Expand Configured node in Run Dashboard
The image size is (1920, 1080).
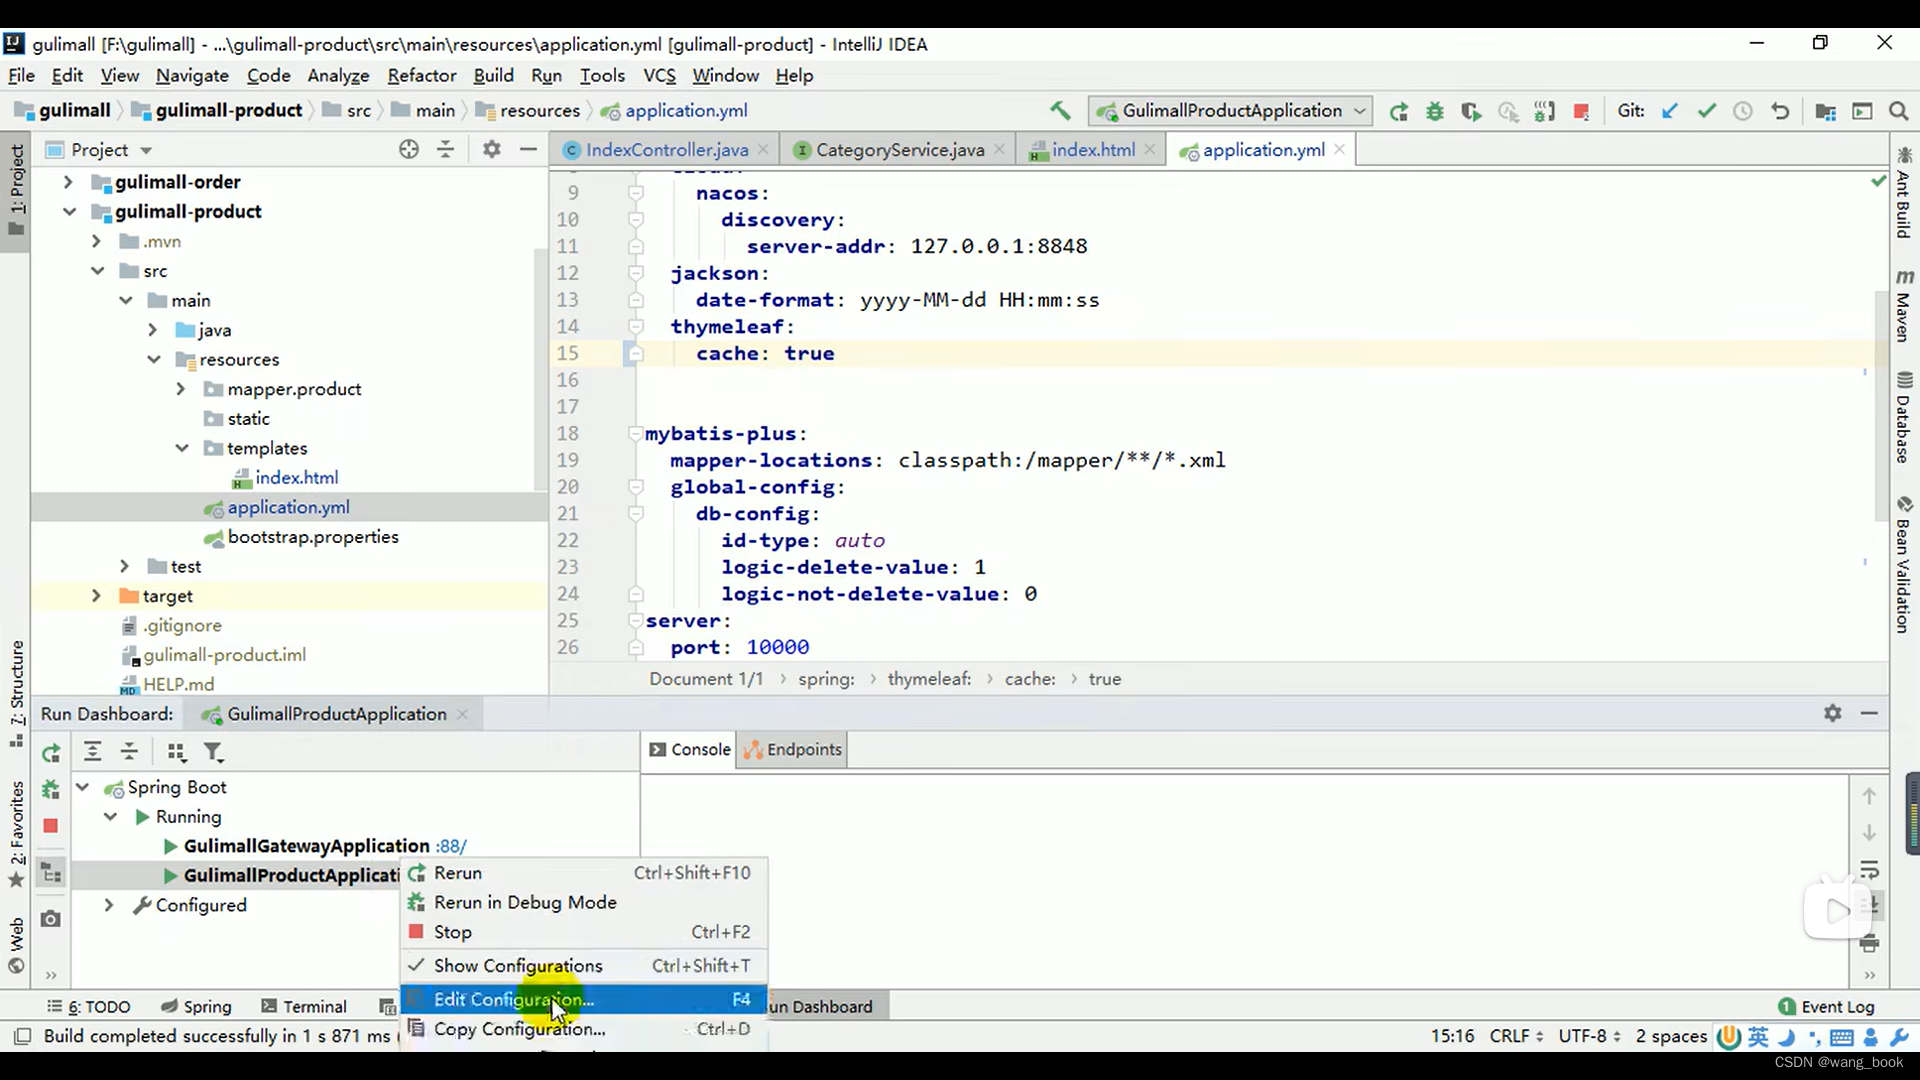(109, 905)
